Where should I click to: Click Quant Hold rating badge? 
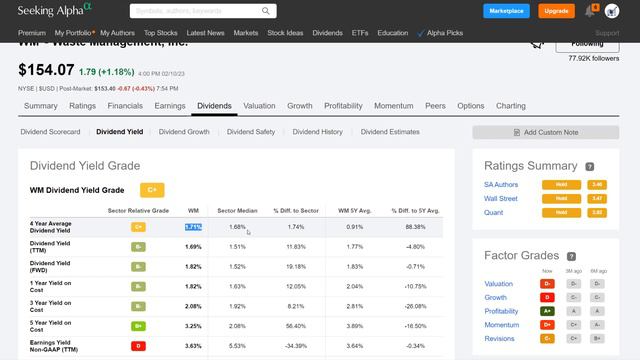tap(561, 213)
